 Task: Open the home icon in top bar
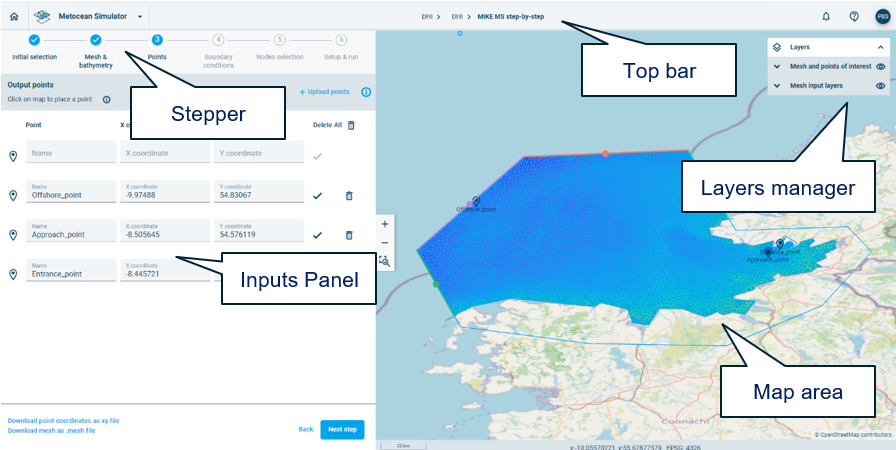click(14, 16)
